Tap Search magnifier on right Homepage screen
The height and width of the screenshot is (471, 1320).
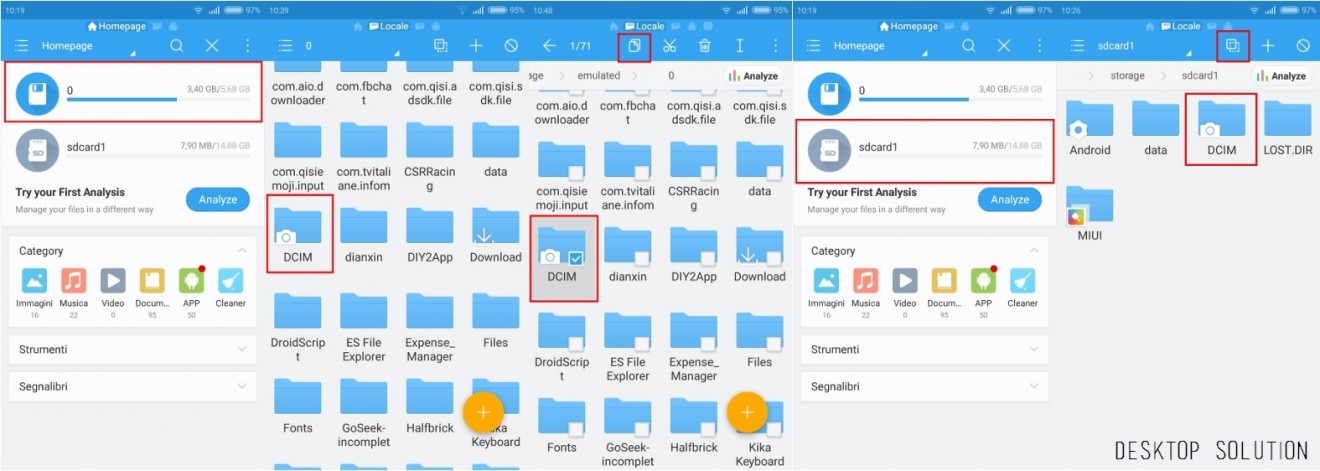[x=969, y=46]
